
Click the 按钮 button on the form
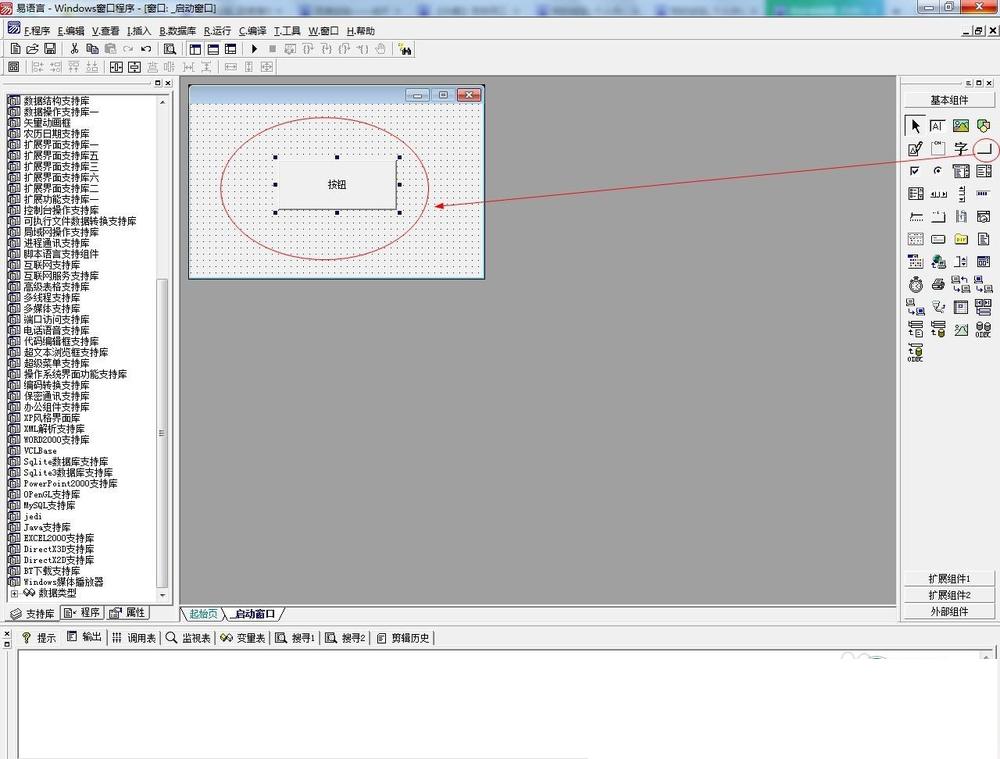pos(337,184)
